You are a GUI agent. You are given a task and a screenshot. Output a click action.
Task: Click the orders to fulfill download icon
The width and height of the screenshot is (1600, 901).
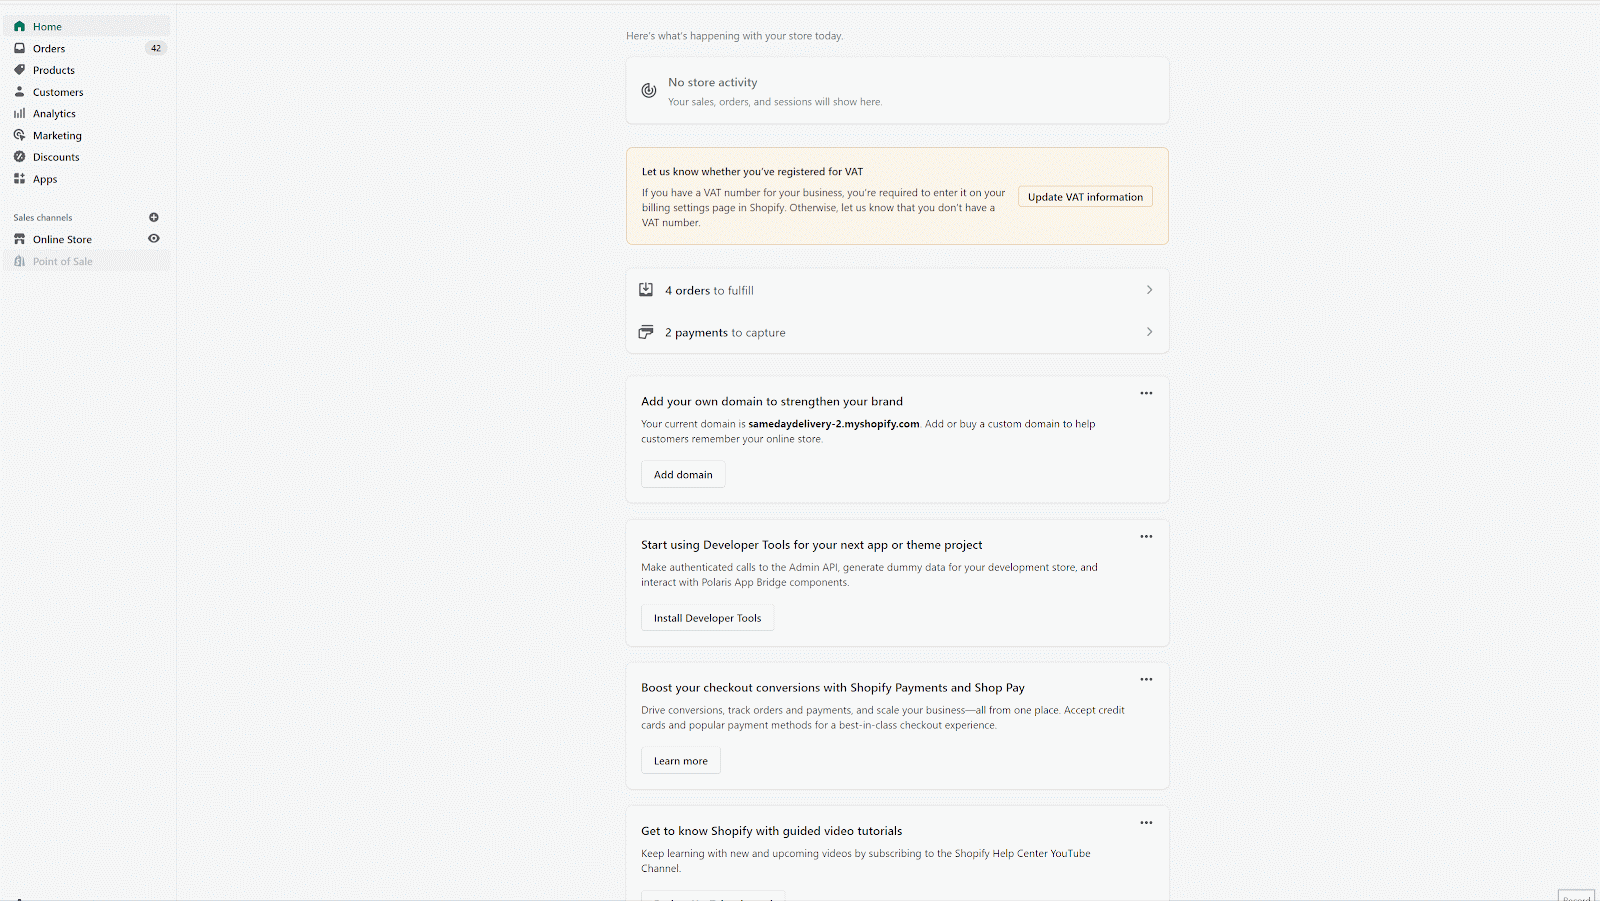pos(646,290)
